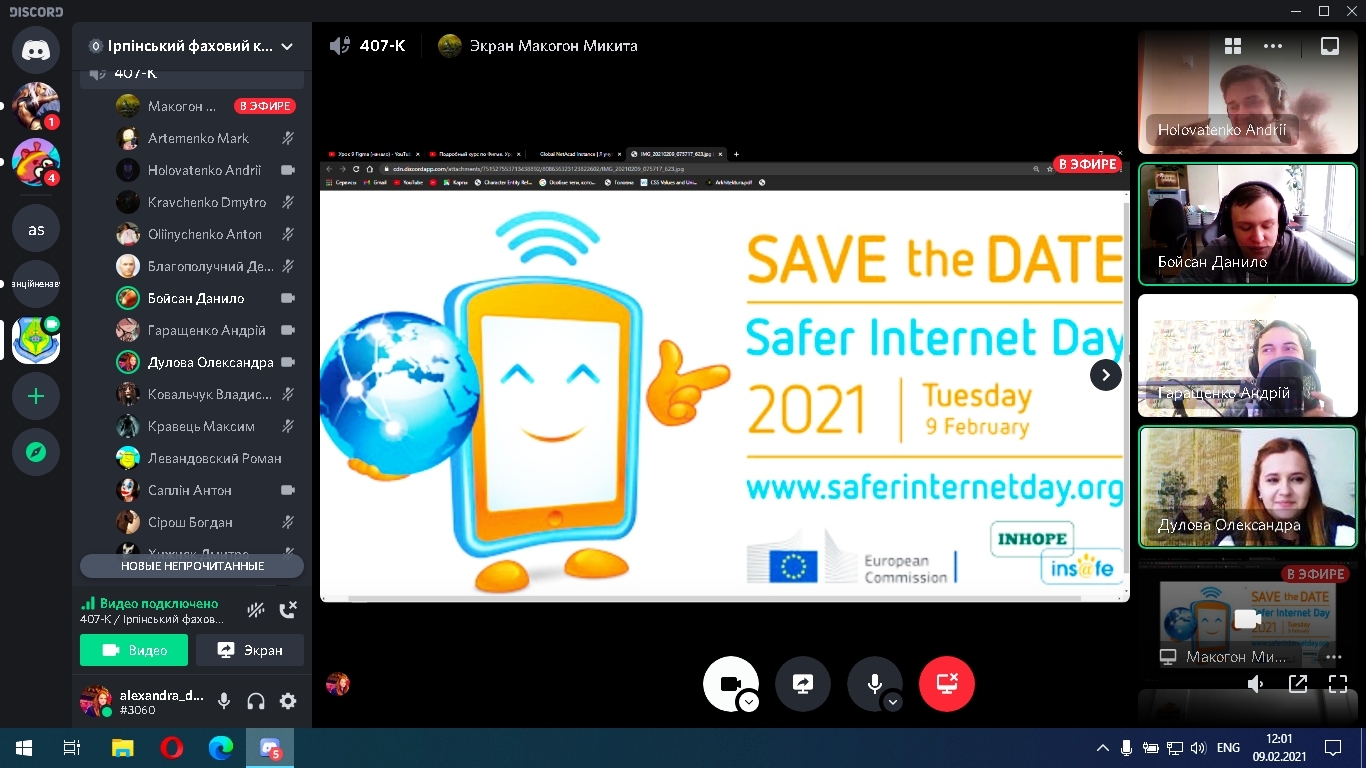This screenshot has height=768, width=1366.
Task: Open Бойсан Данило video tile
Action: click(x=1248, y=224)
